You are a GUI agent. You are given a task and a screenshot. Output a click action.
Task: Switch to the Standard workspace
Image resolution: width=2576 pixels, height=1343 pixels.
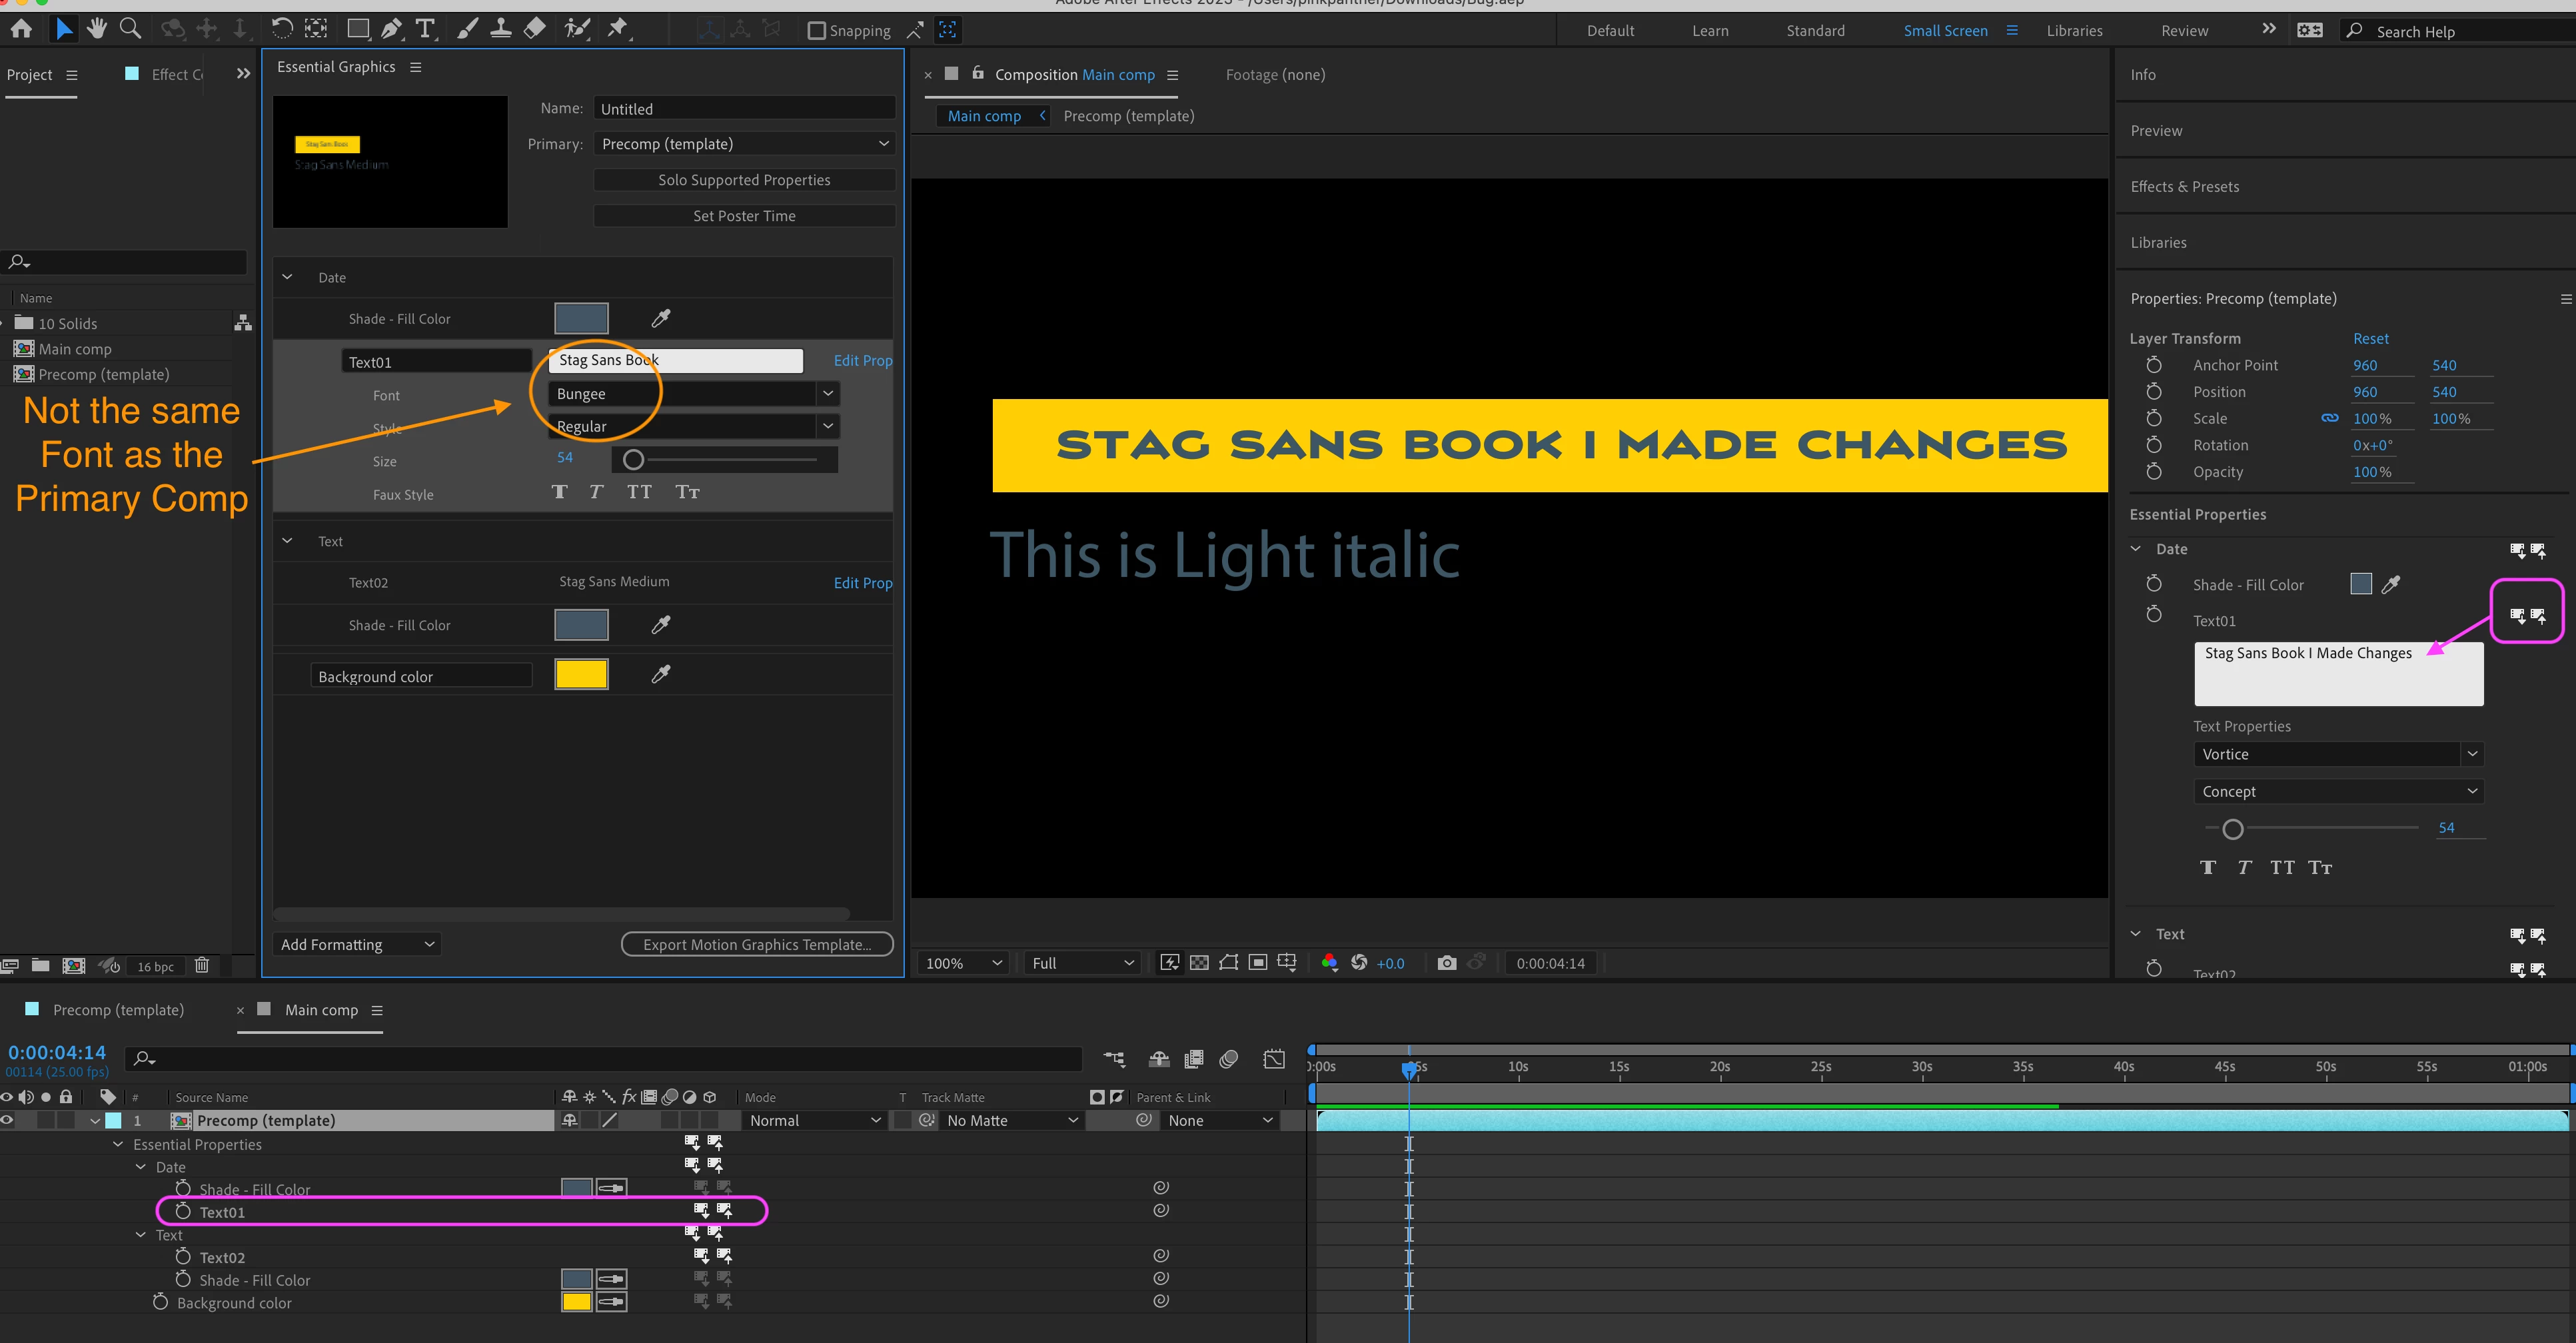(x=1815, y=31)
